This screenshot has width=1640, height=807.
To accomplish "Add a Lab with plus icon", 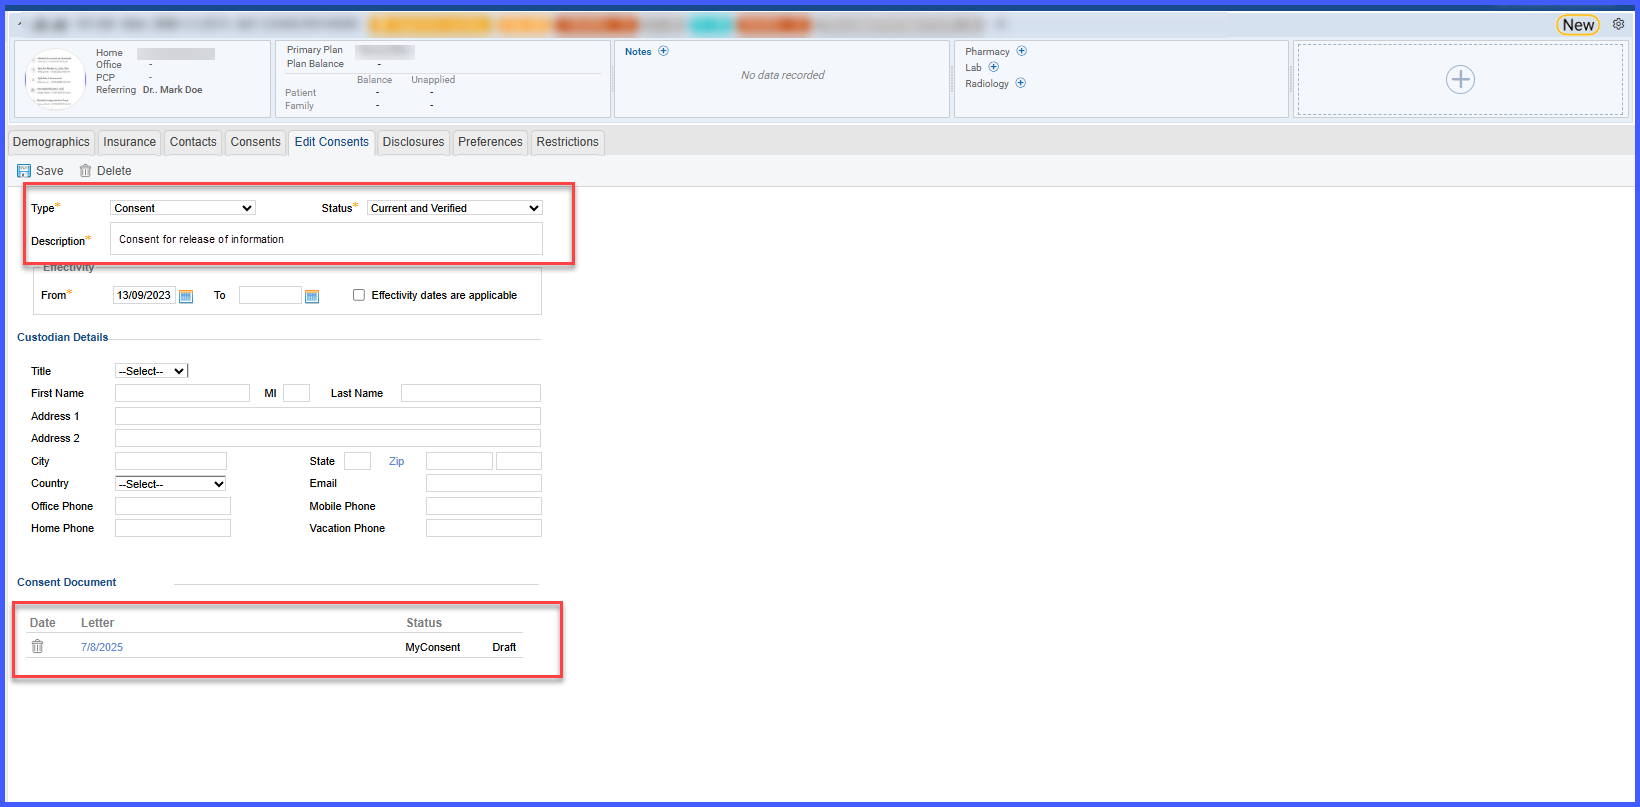I will [993, 67].
